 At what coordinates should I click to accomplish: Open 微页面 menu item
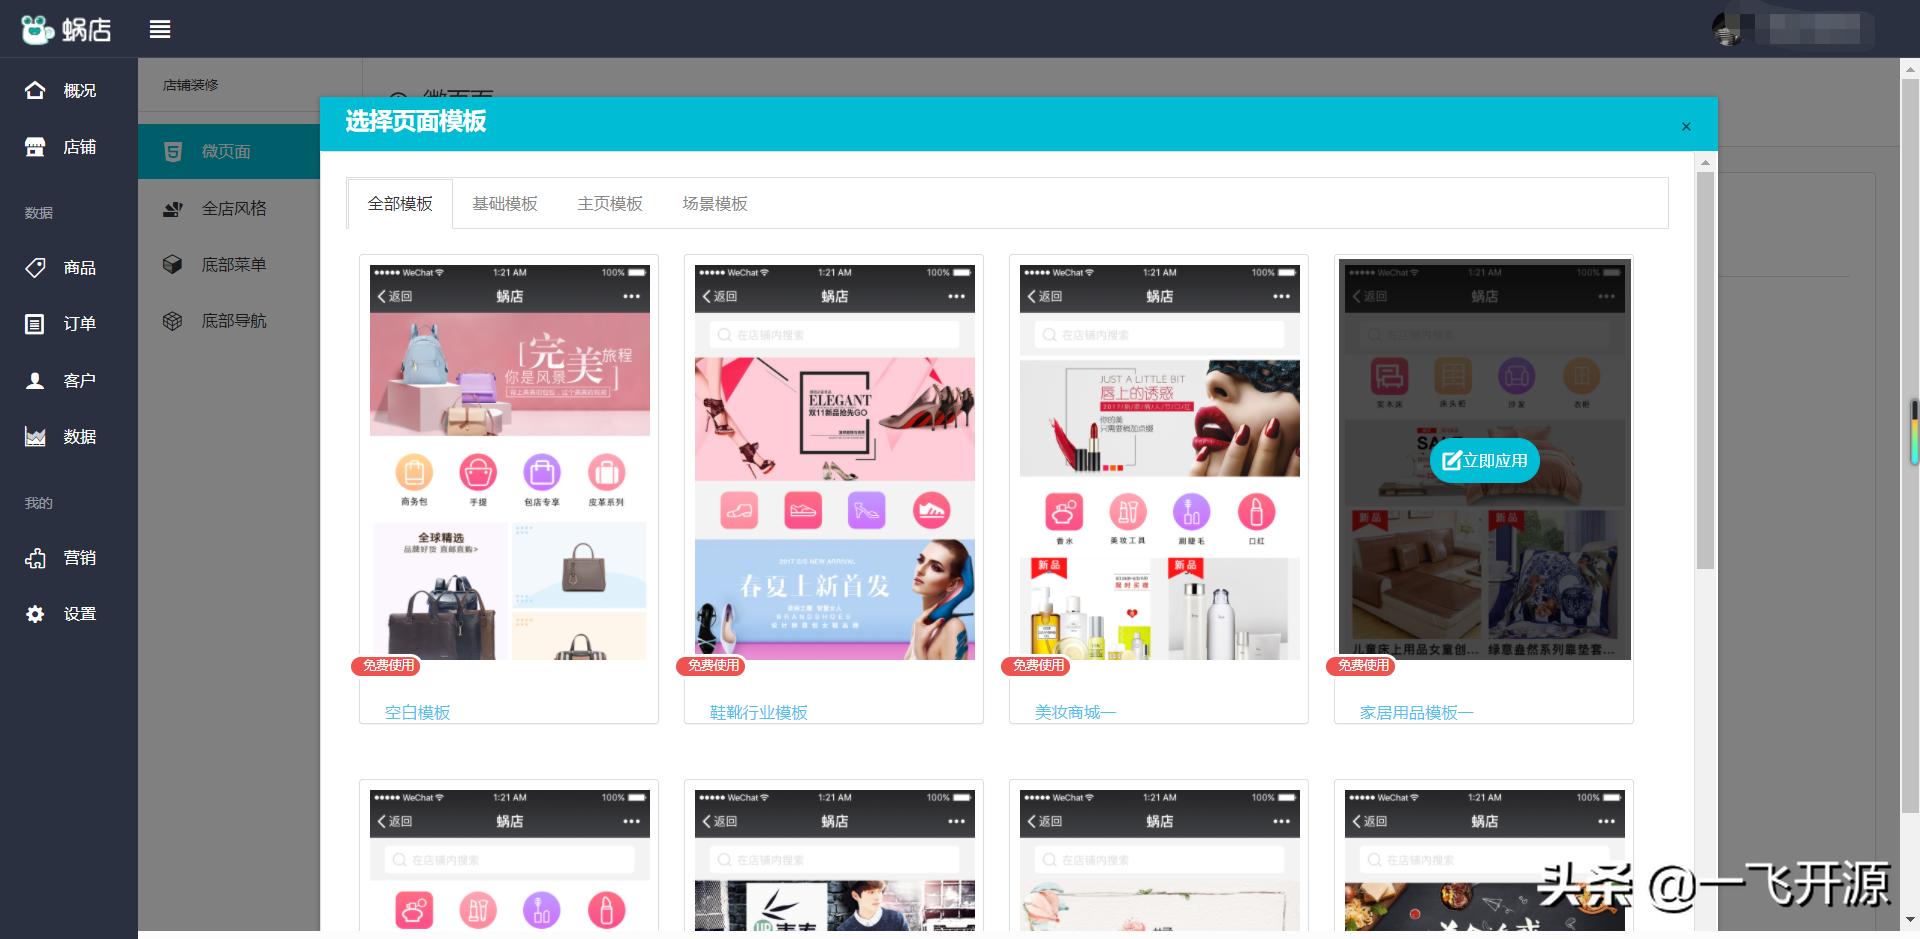(x=229, y=151)
